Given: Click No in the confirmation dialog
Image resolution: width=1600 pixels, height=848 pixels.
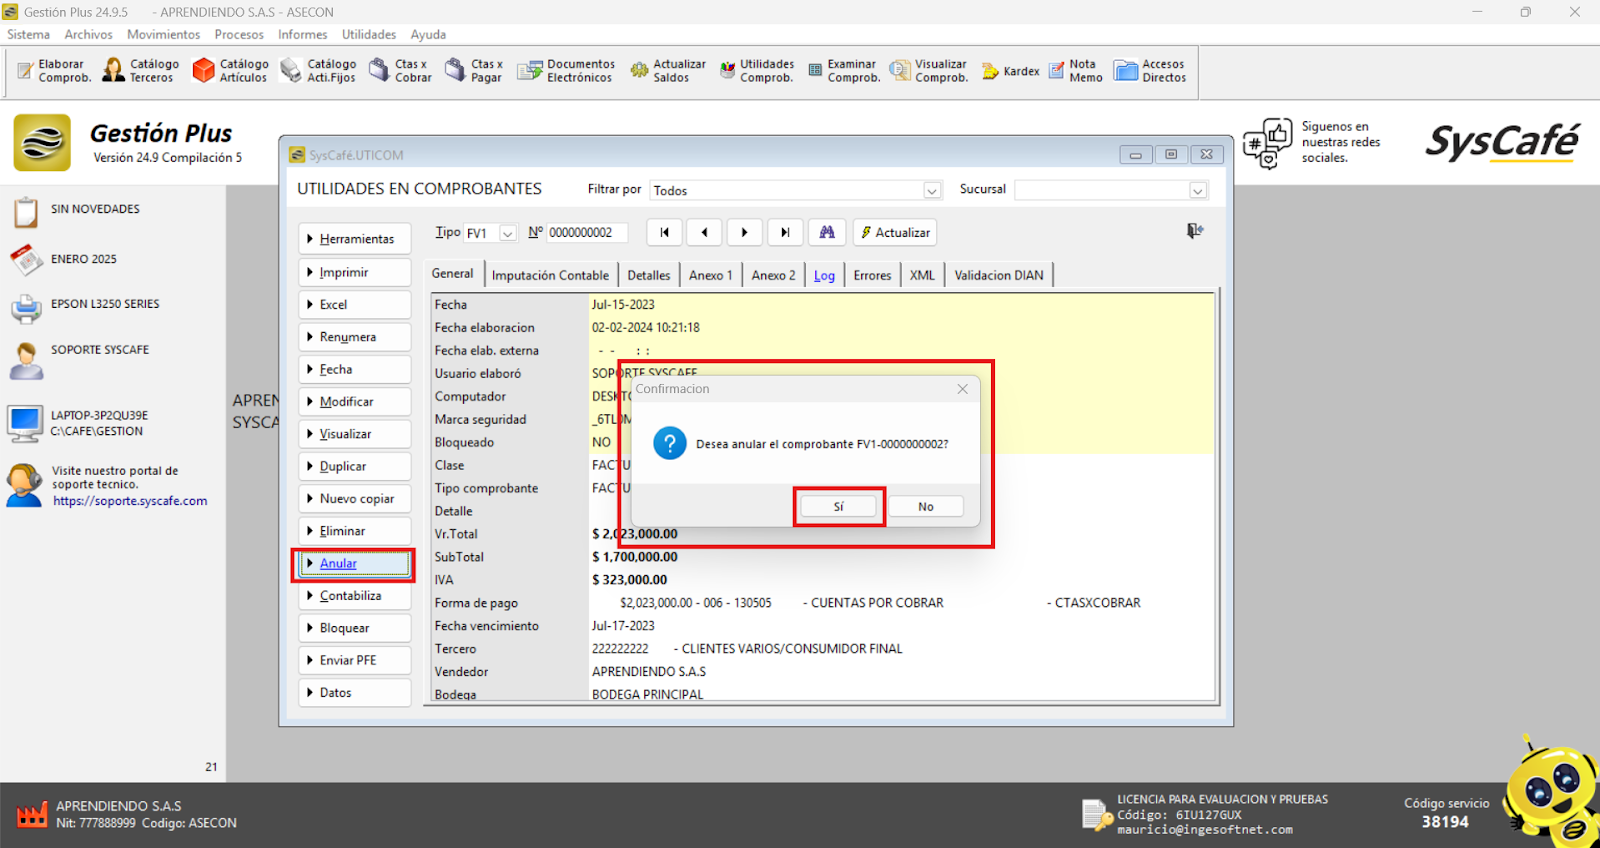Looking at the screenshot, I should [x=926, y=507].
